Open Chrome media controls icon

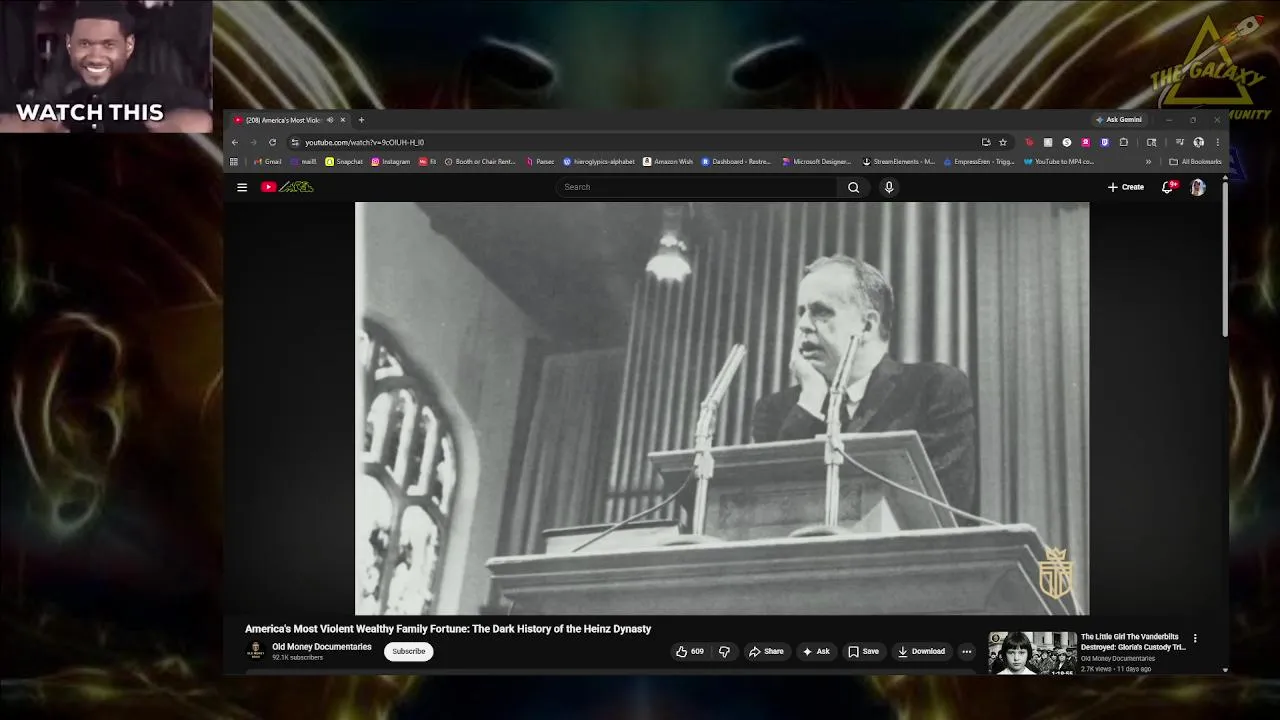pos(1180,142)
